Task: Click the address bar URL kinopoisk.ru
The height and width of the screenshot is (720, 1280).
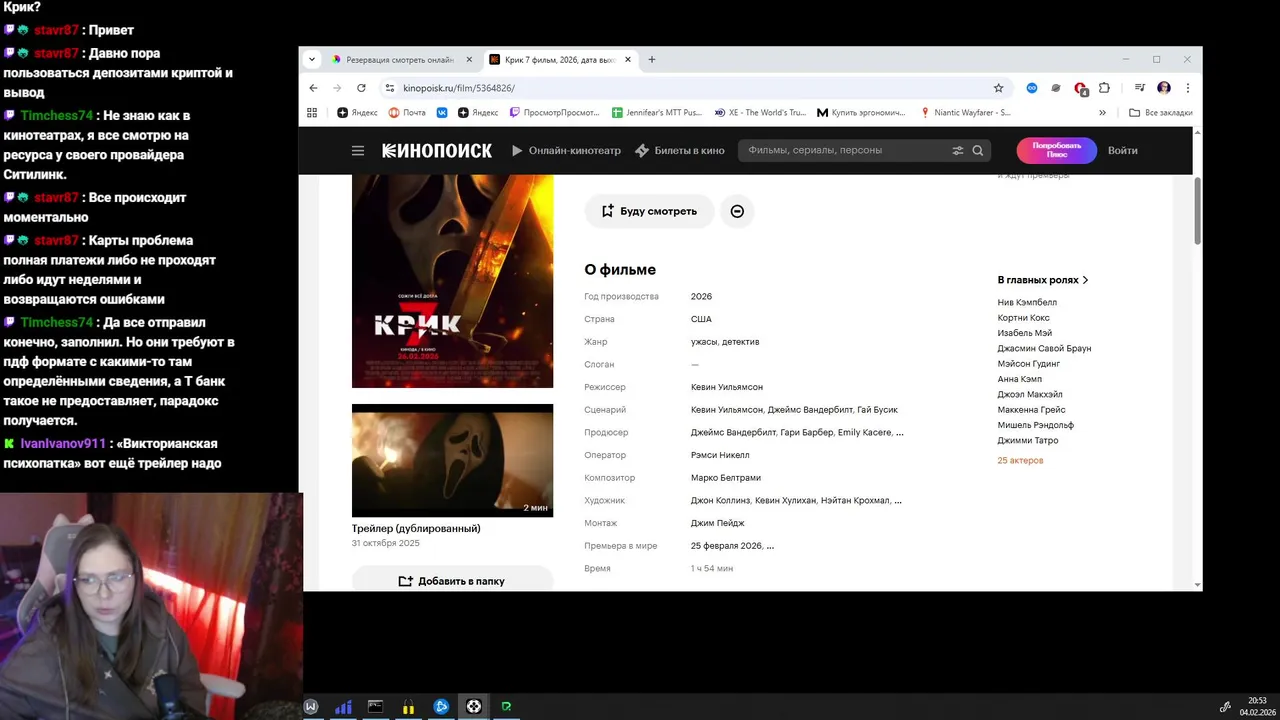Action: point(459,88)
